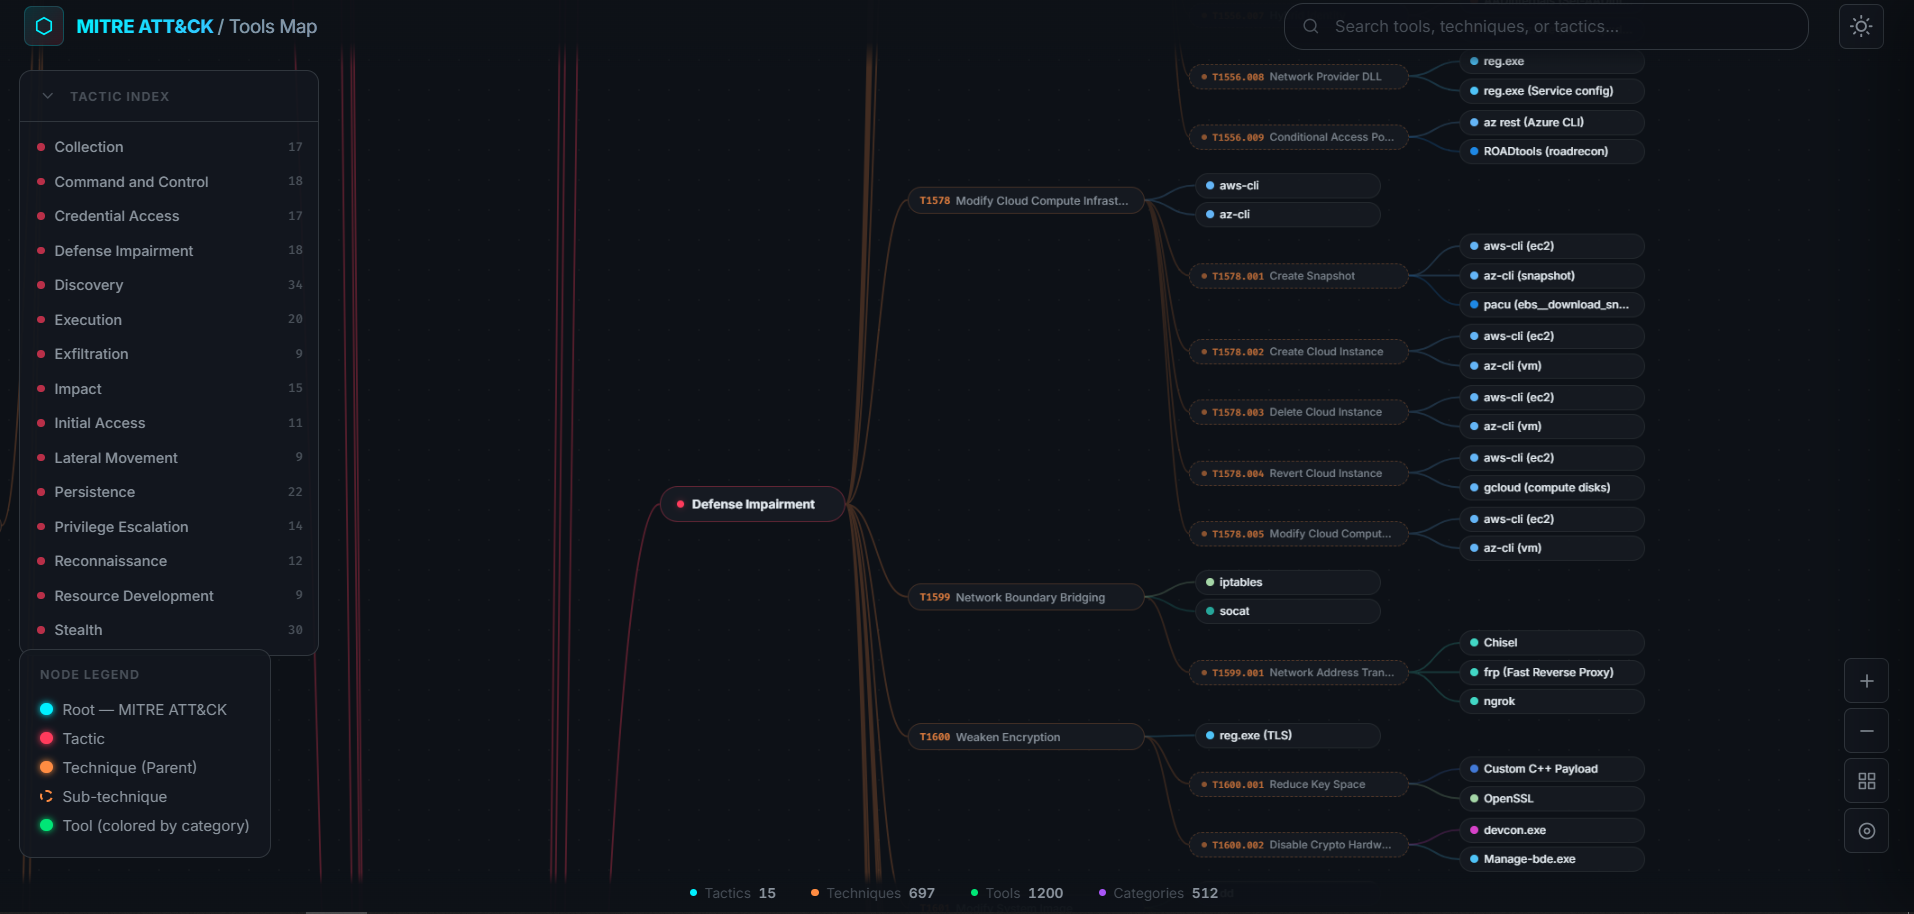Zoom in with the plus button
Viewport: 1914px width, 914px height.
tap(1866, 681)
